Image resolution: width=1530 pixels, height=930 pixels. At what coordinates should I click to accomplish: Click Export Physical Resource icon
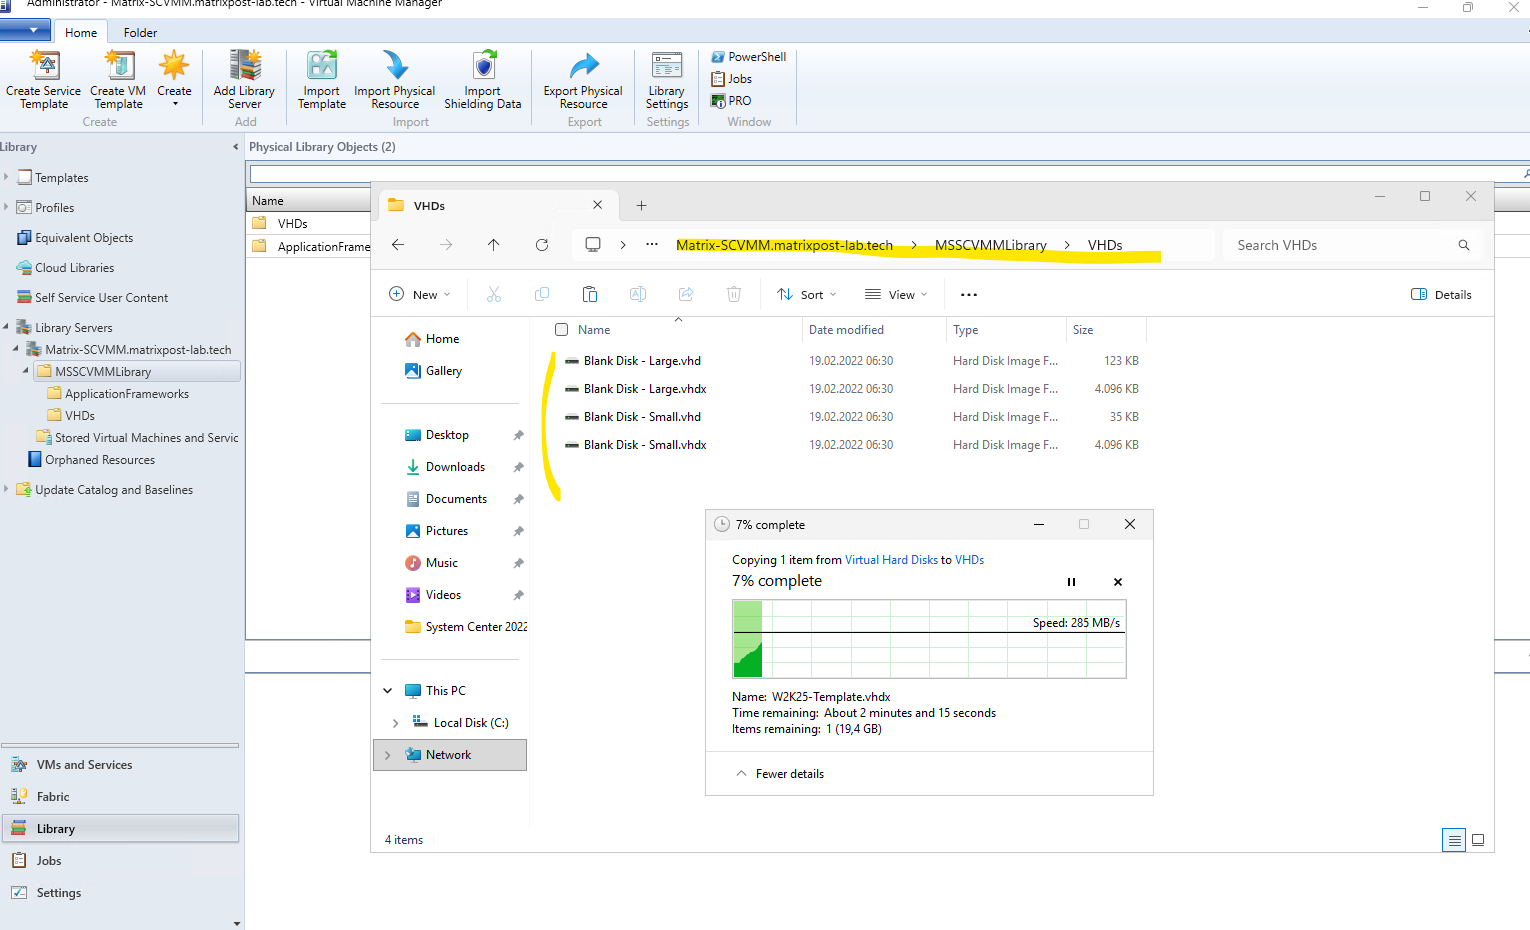[583, 79]
